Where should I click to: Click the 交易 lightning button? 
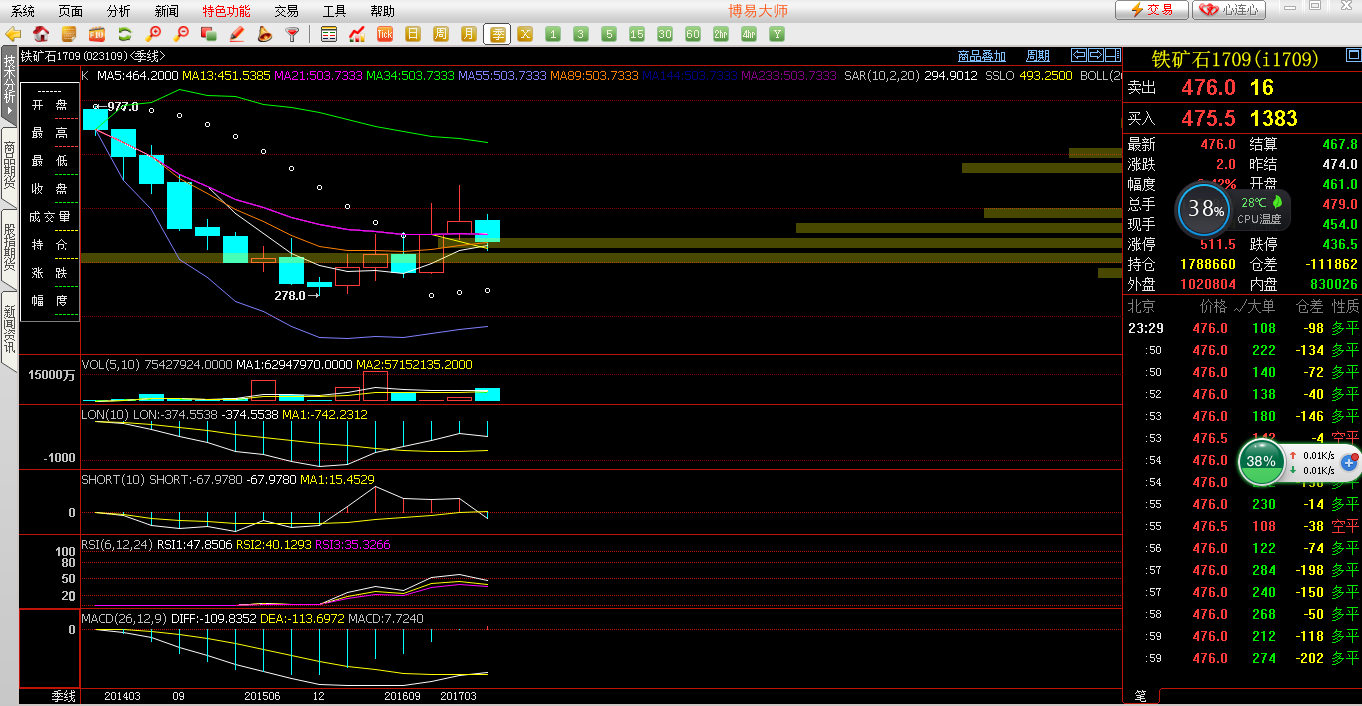[x=1152, y=10]
